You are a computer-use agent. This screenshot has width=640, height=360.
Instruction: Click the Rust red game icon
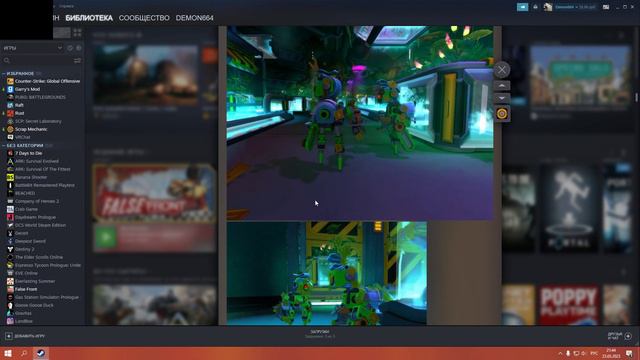click(x=10, y=113)
